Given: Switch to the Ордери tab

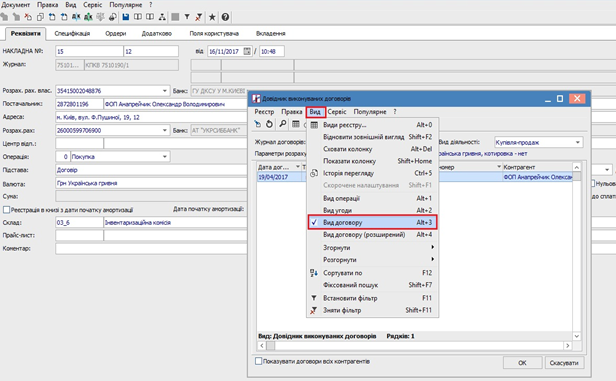Looking at the screenshot, I should pos(116,33).
